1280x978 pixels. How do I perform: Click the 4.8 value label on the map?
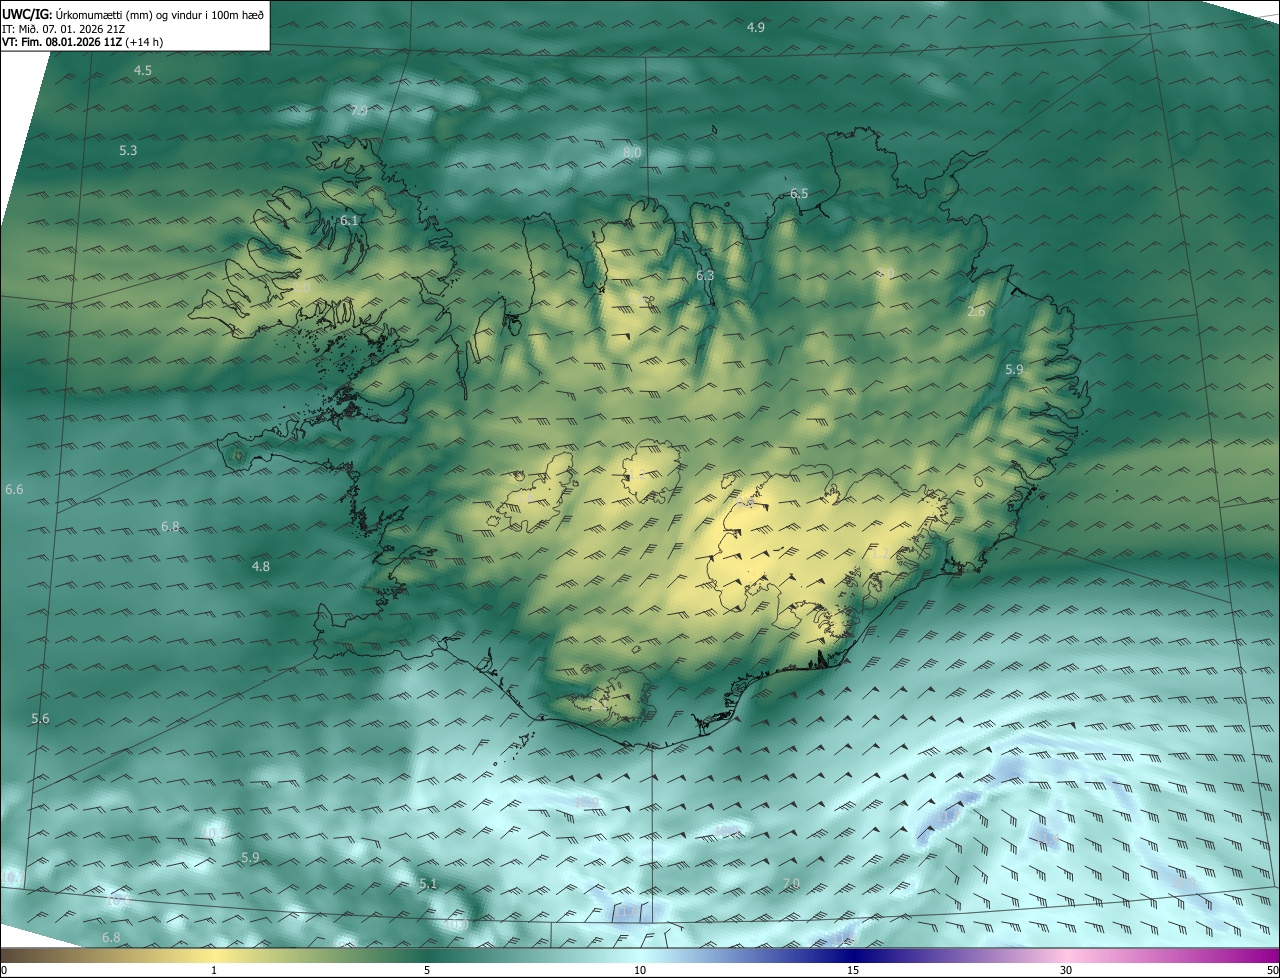coord(260,567)
